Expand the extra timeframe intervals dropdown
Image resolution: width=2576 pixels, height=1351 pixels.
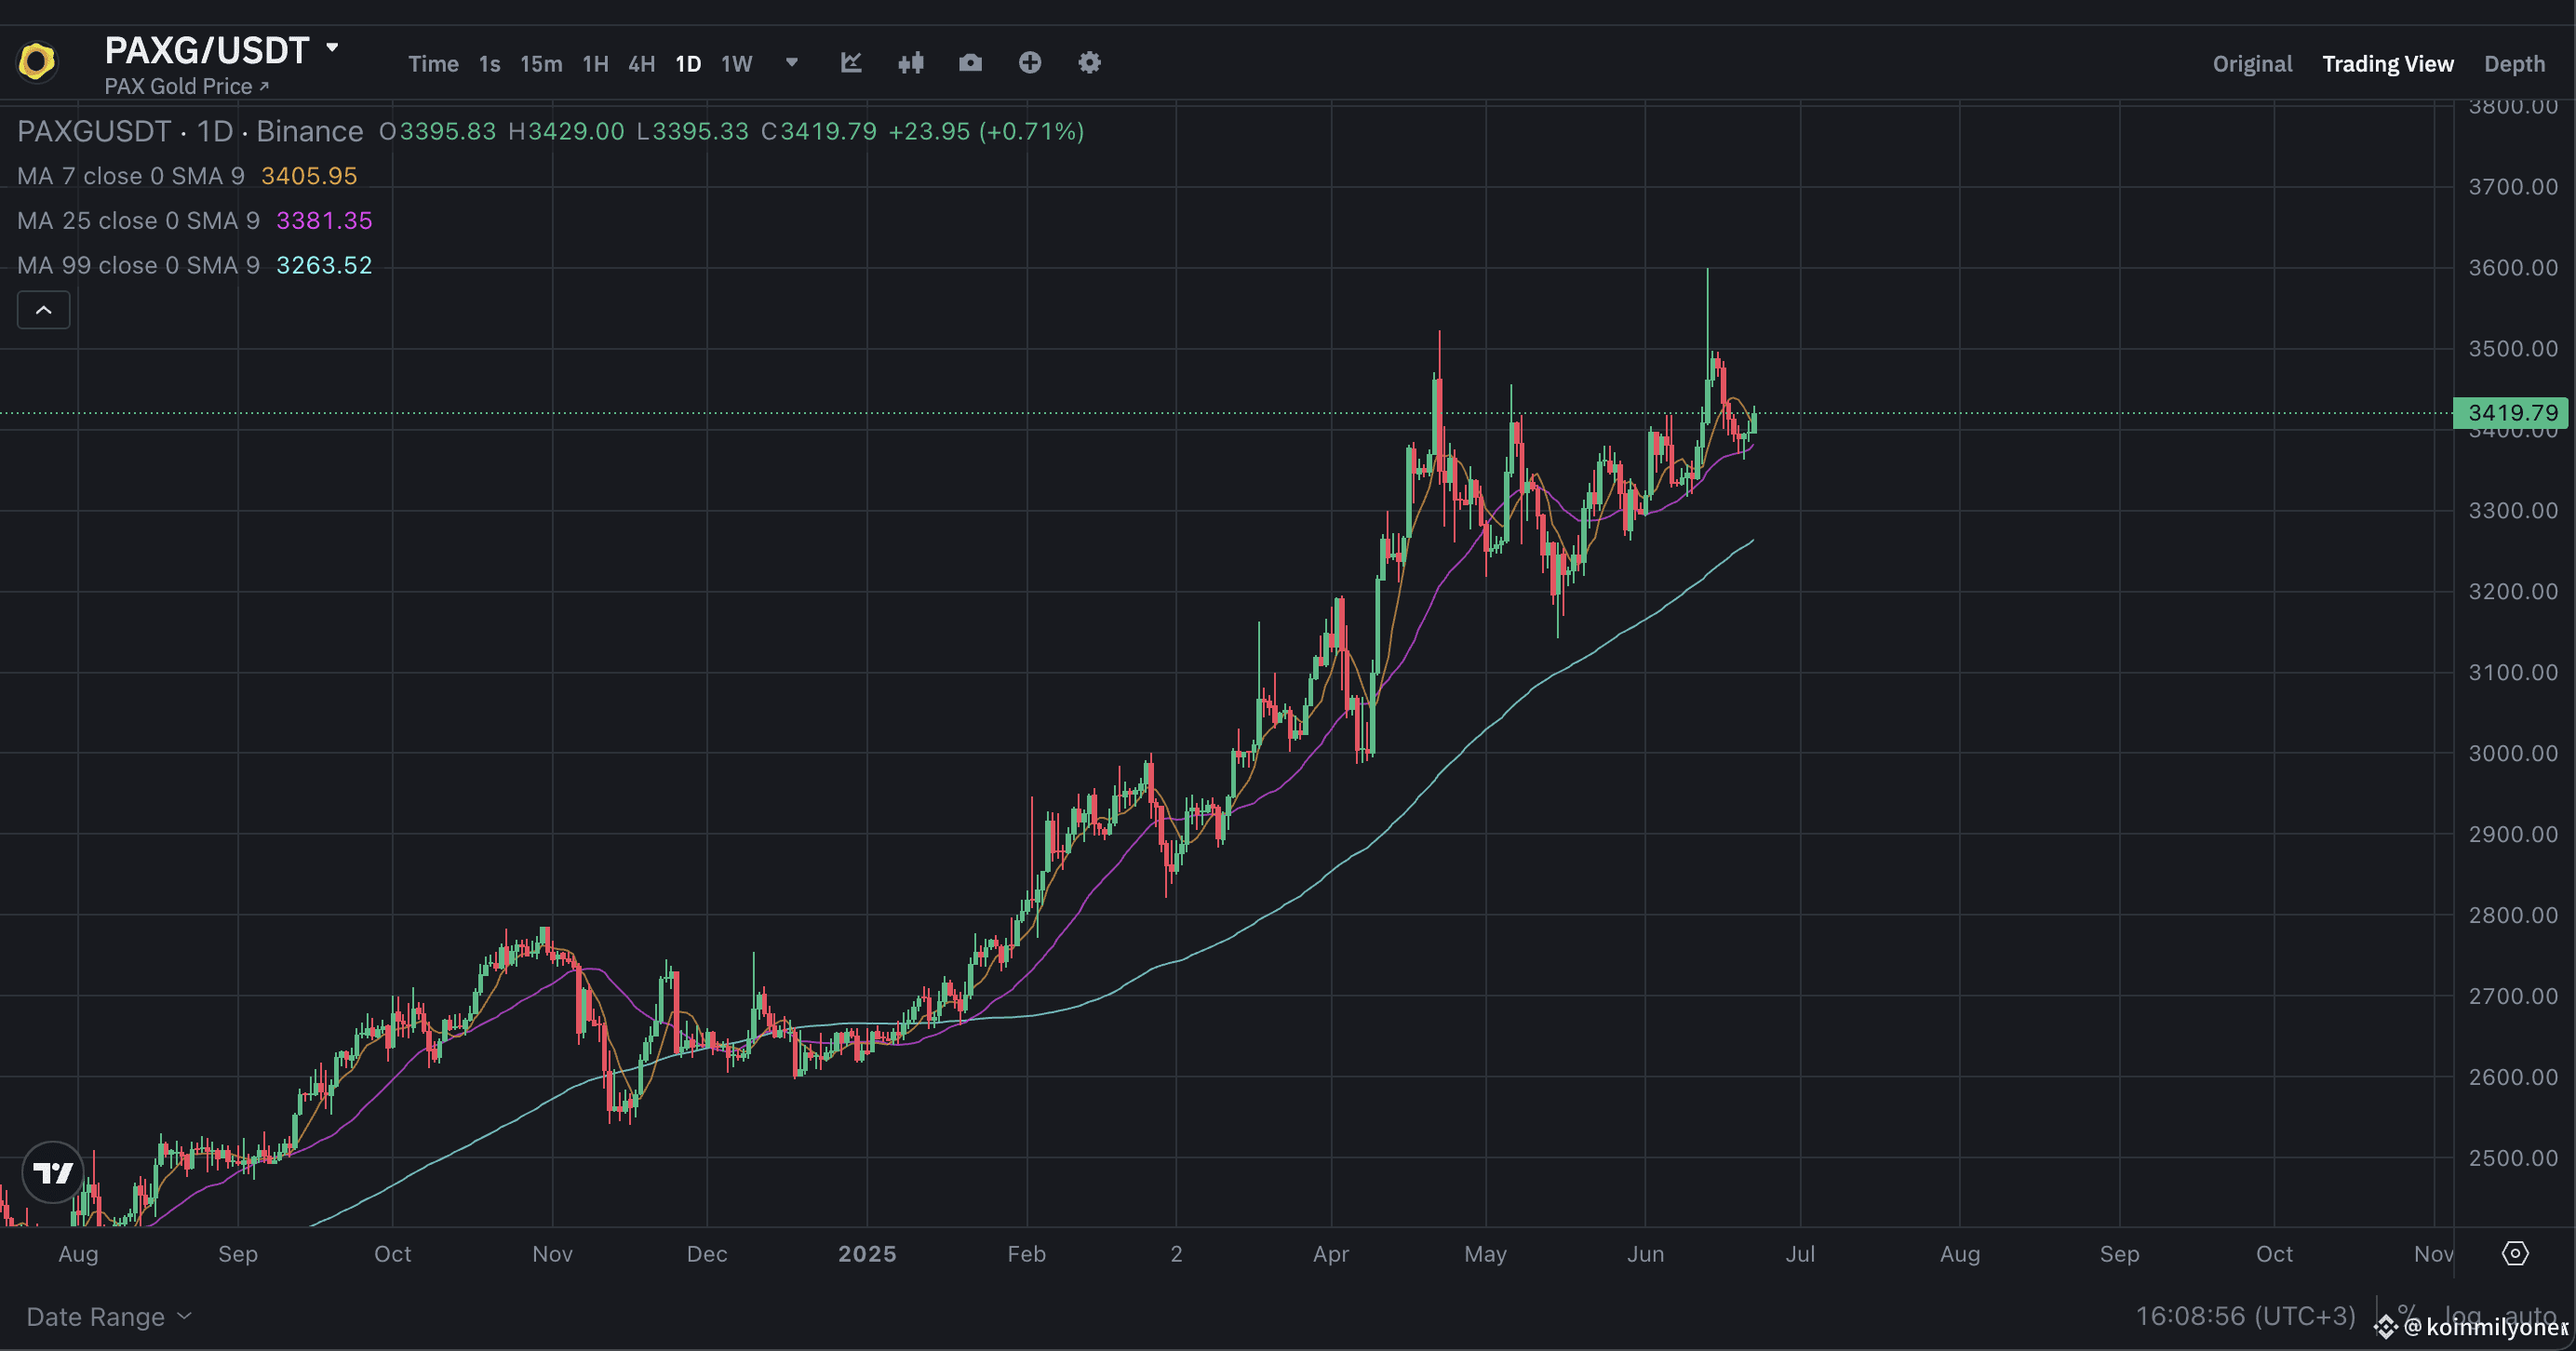coord(790,63)
